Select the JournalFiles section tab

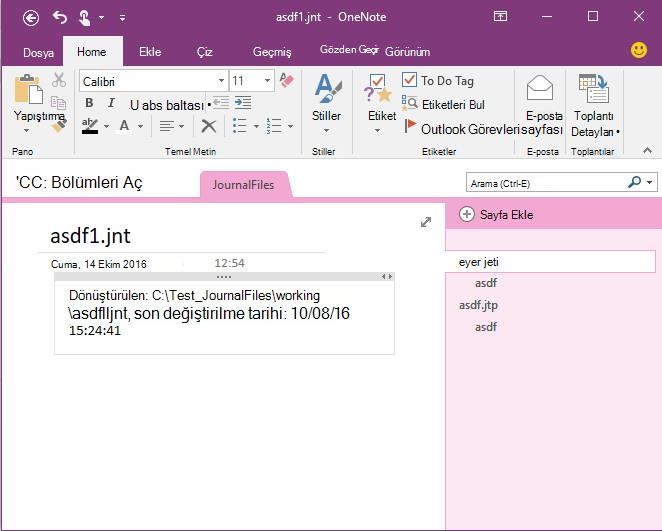[x=244, y=184]
